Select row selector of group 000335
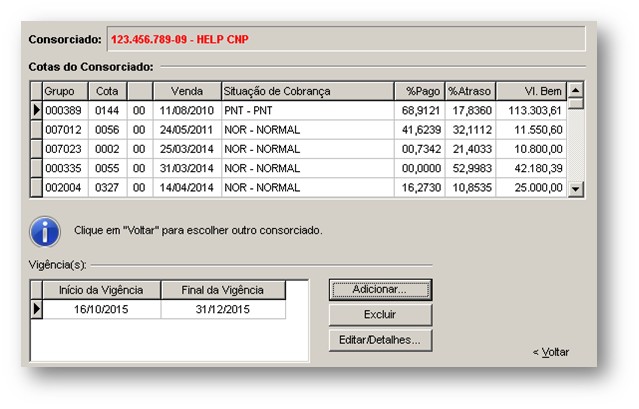 pyautogui.click(x=37, y=168)
